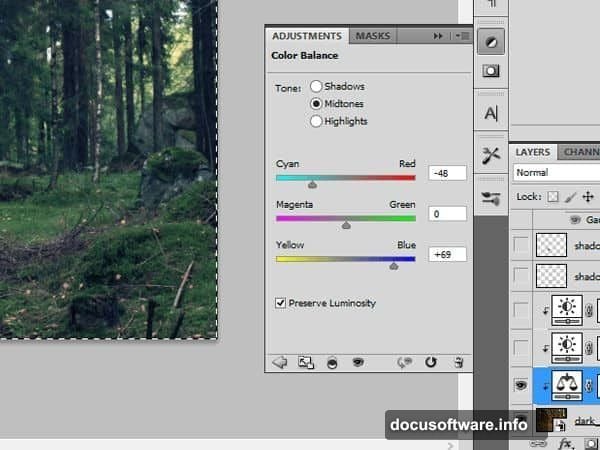The image size is (600, 450).
Task: Delete this adjustment layer with trash icon
Action: point(459,362)
